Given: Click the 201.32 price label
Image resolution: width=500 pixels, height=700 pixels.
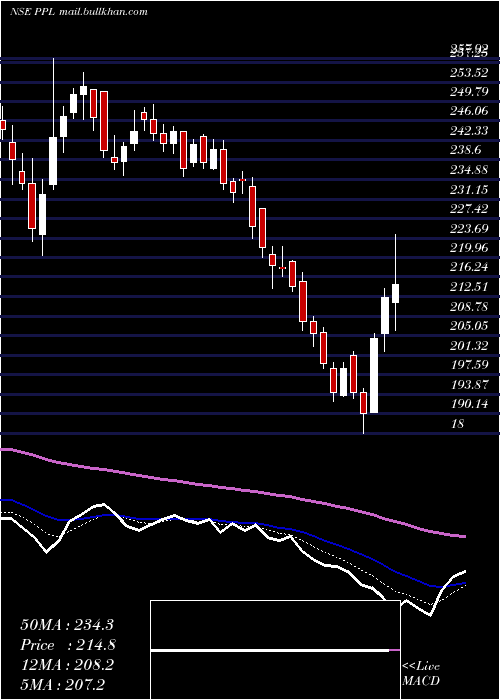Looking at the screenshot, I should (x=469, y=346).
